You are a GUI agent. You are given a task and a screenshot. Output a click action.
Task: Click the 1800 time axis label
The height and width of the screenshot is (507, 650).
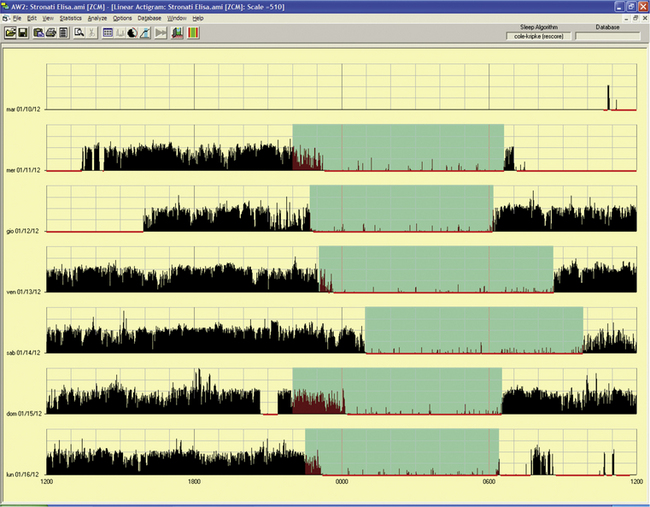point(194,482)
